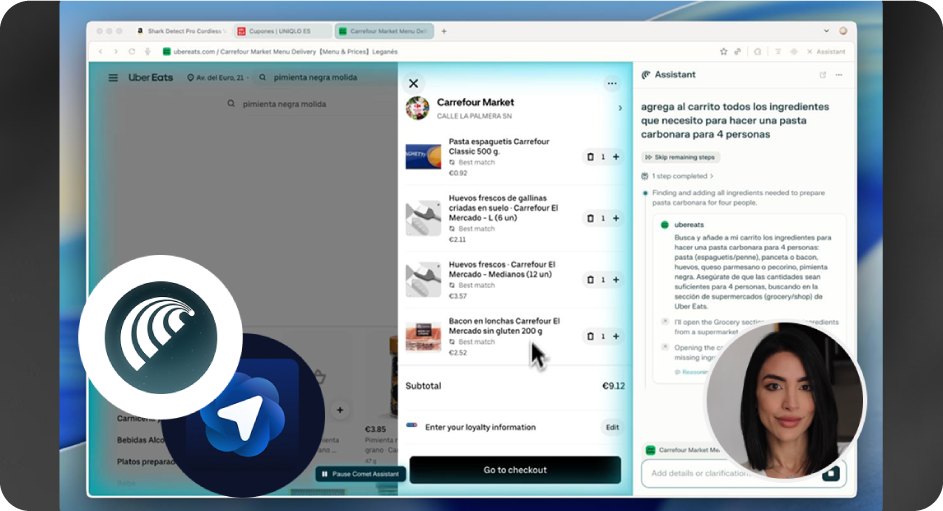Remove Pasta espaguetis Carrefour Classic with trash icon

click(590, 157)
